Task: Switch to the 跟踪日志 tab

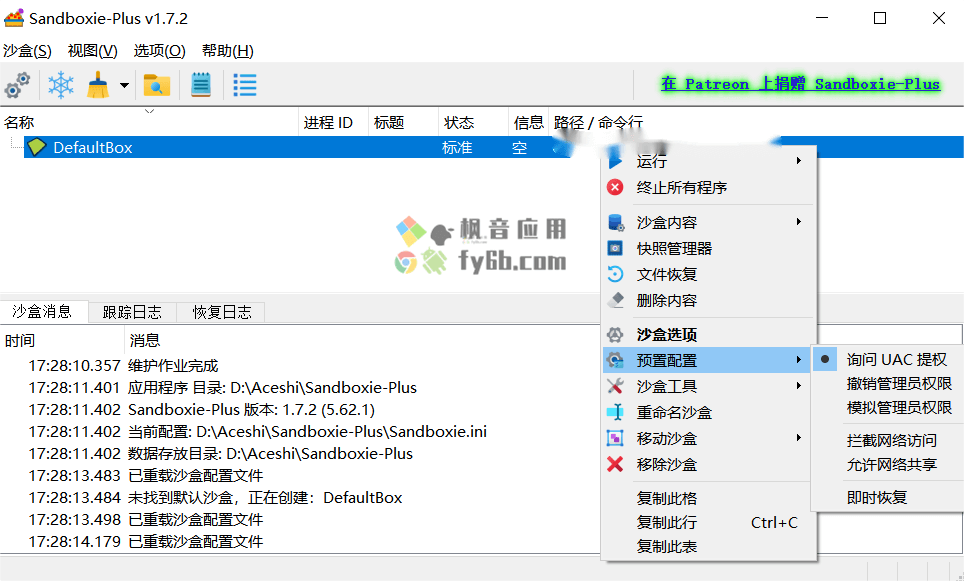Action: (x=132, y=312)
